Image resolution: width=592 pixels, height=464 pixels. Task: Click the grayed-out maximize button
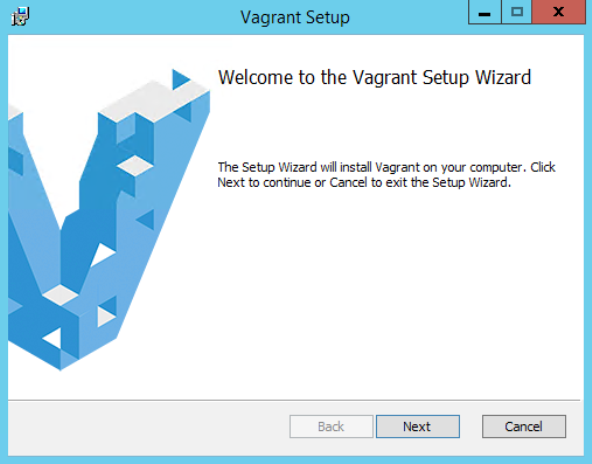517,12
